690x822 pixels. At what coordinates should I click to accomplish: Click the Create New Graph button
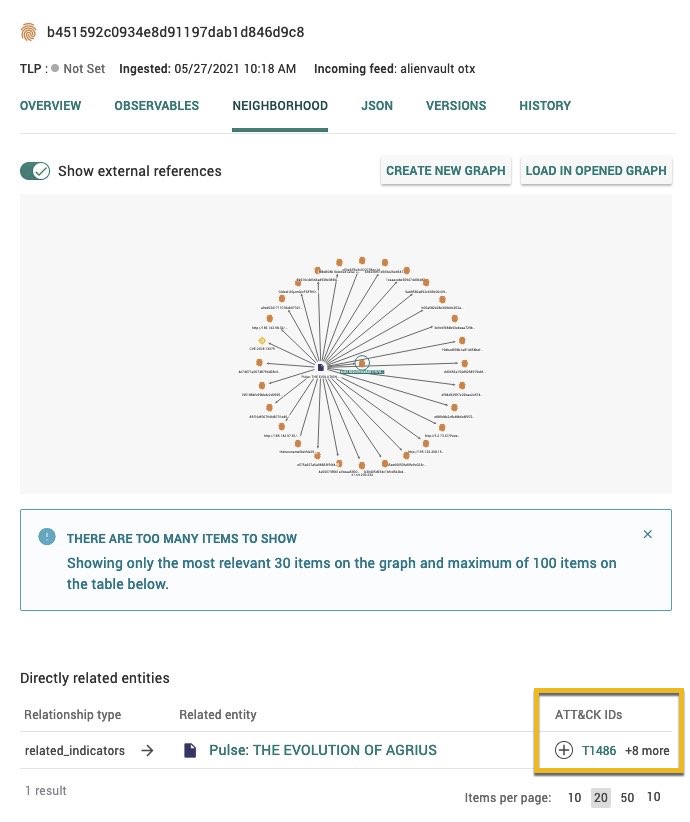pyautogui.click(x=446, y=171)
